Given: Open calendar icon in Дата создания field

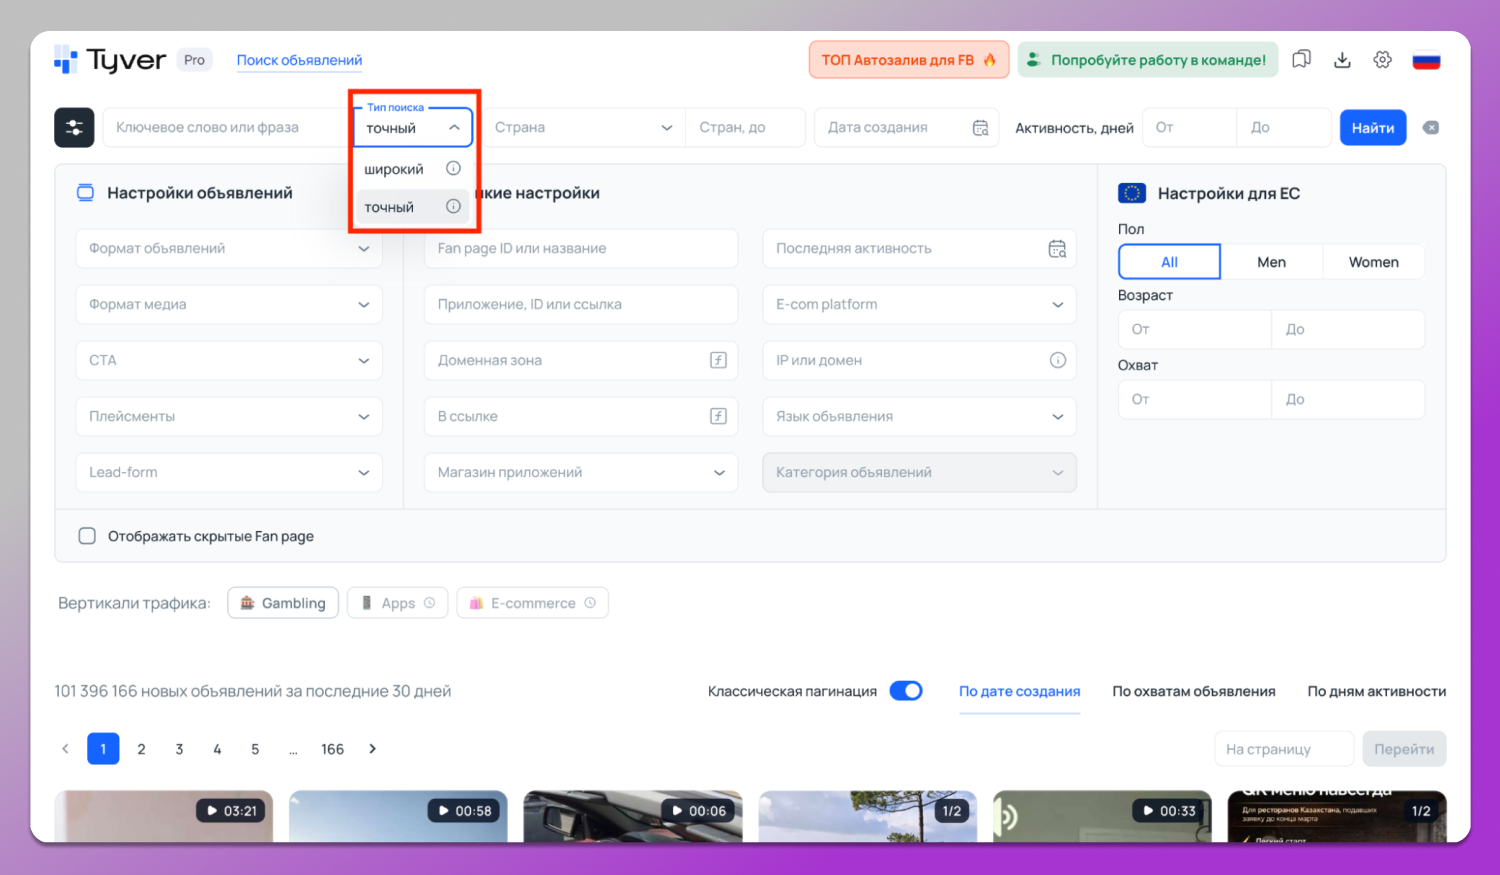Looking at the screenshot, I should 980,128.
